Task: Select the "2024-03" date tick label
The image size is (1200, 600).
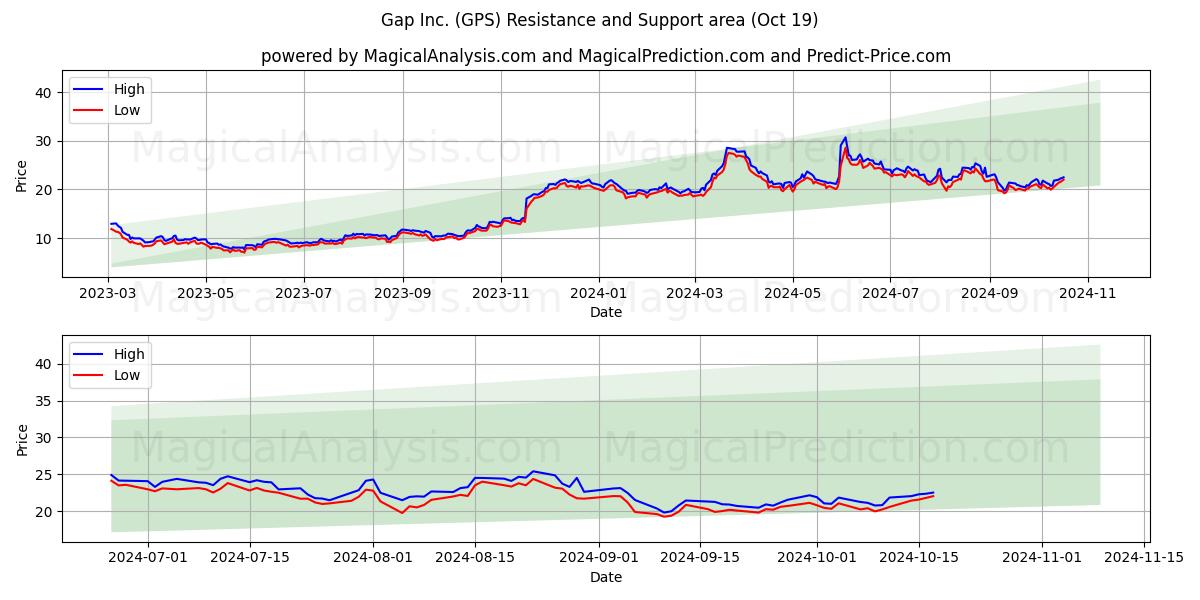Action: click(695, 294)
